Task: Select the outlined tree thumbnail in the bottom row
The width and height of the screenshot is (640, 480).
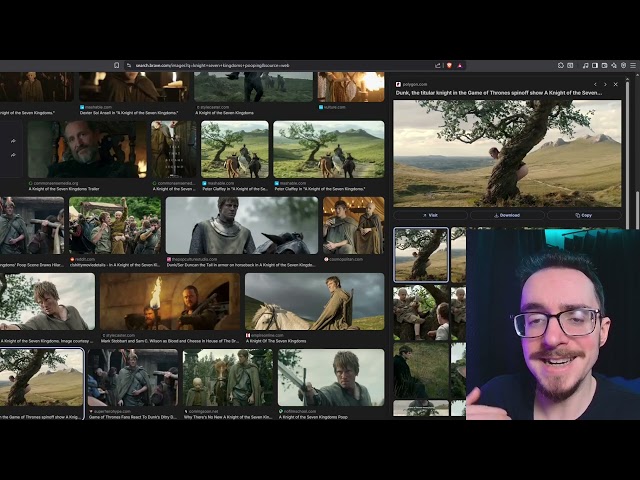Action: pos(42,378)
